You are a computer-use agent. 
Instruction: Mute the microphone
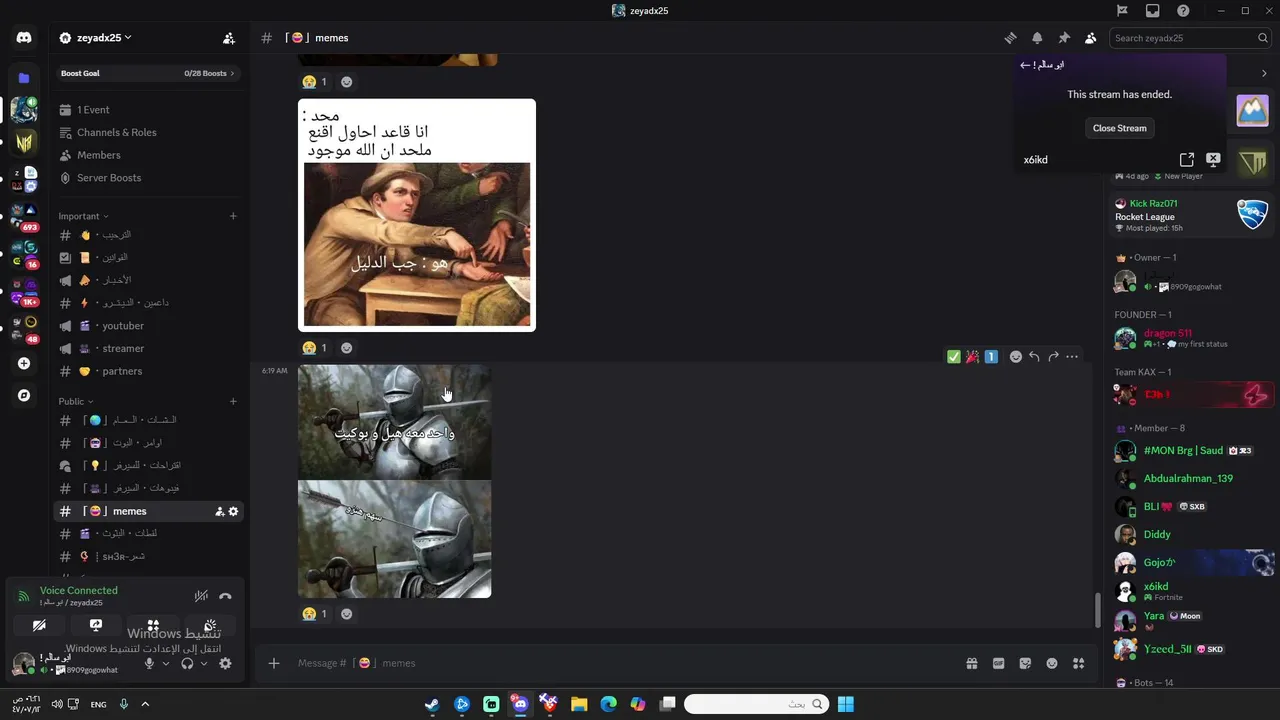pyautogui.click(x=149, y=663)
